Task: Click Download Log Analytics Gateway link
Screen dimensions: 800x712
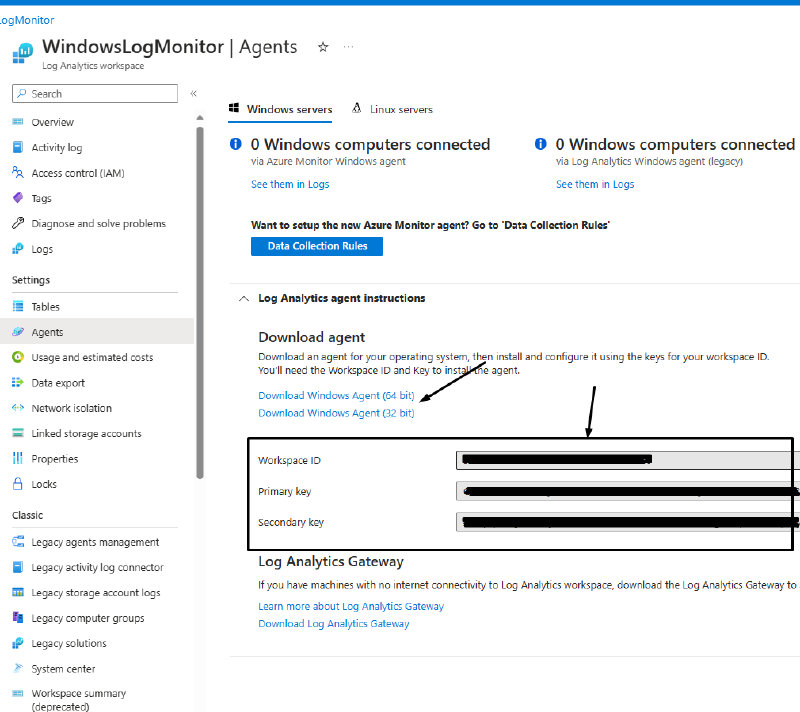Action: tap(333, 624)
